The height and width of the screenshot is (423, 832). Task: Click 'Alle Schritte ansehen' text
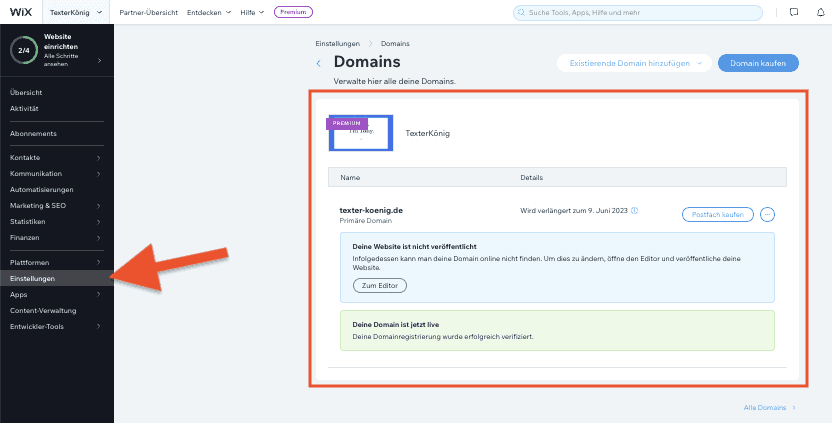[x=62, y=60]
